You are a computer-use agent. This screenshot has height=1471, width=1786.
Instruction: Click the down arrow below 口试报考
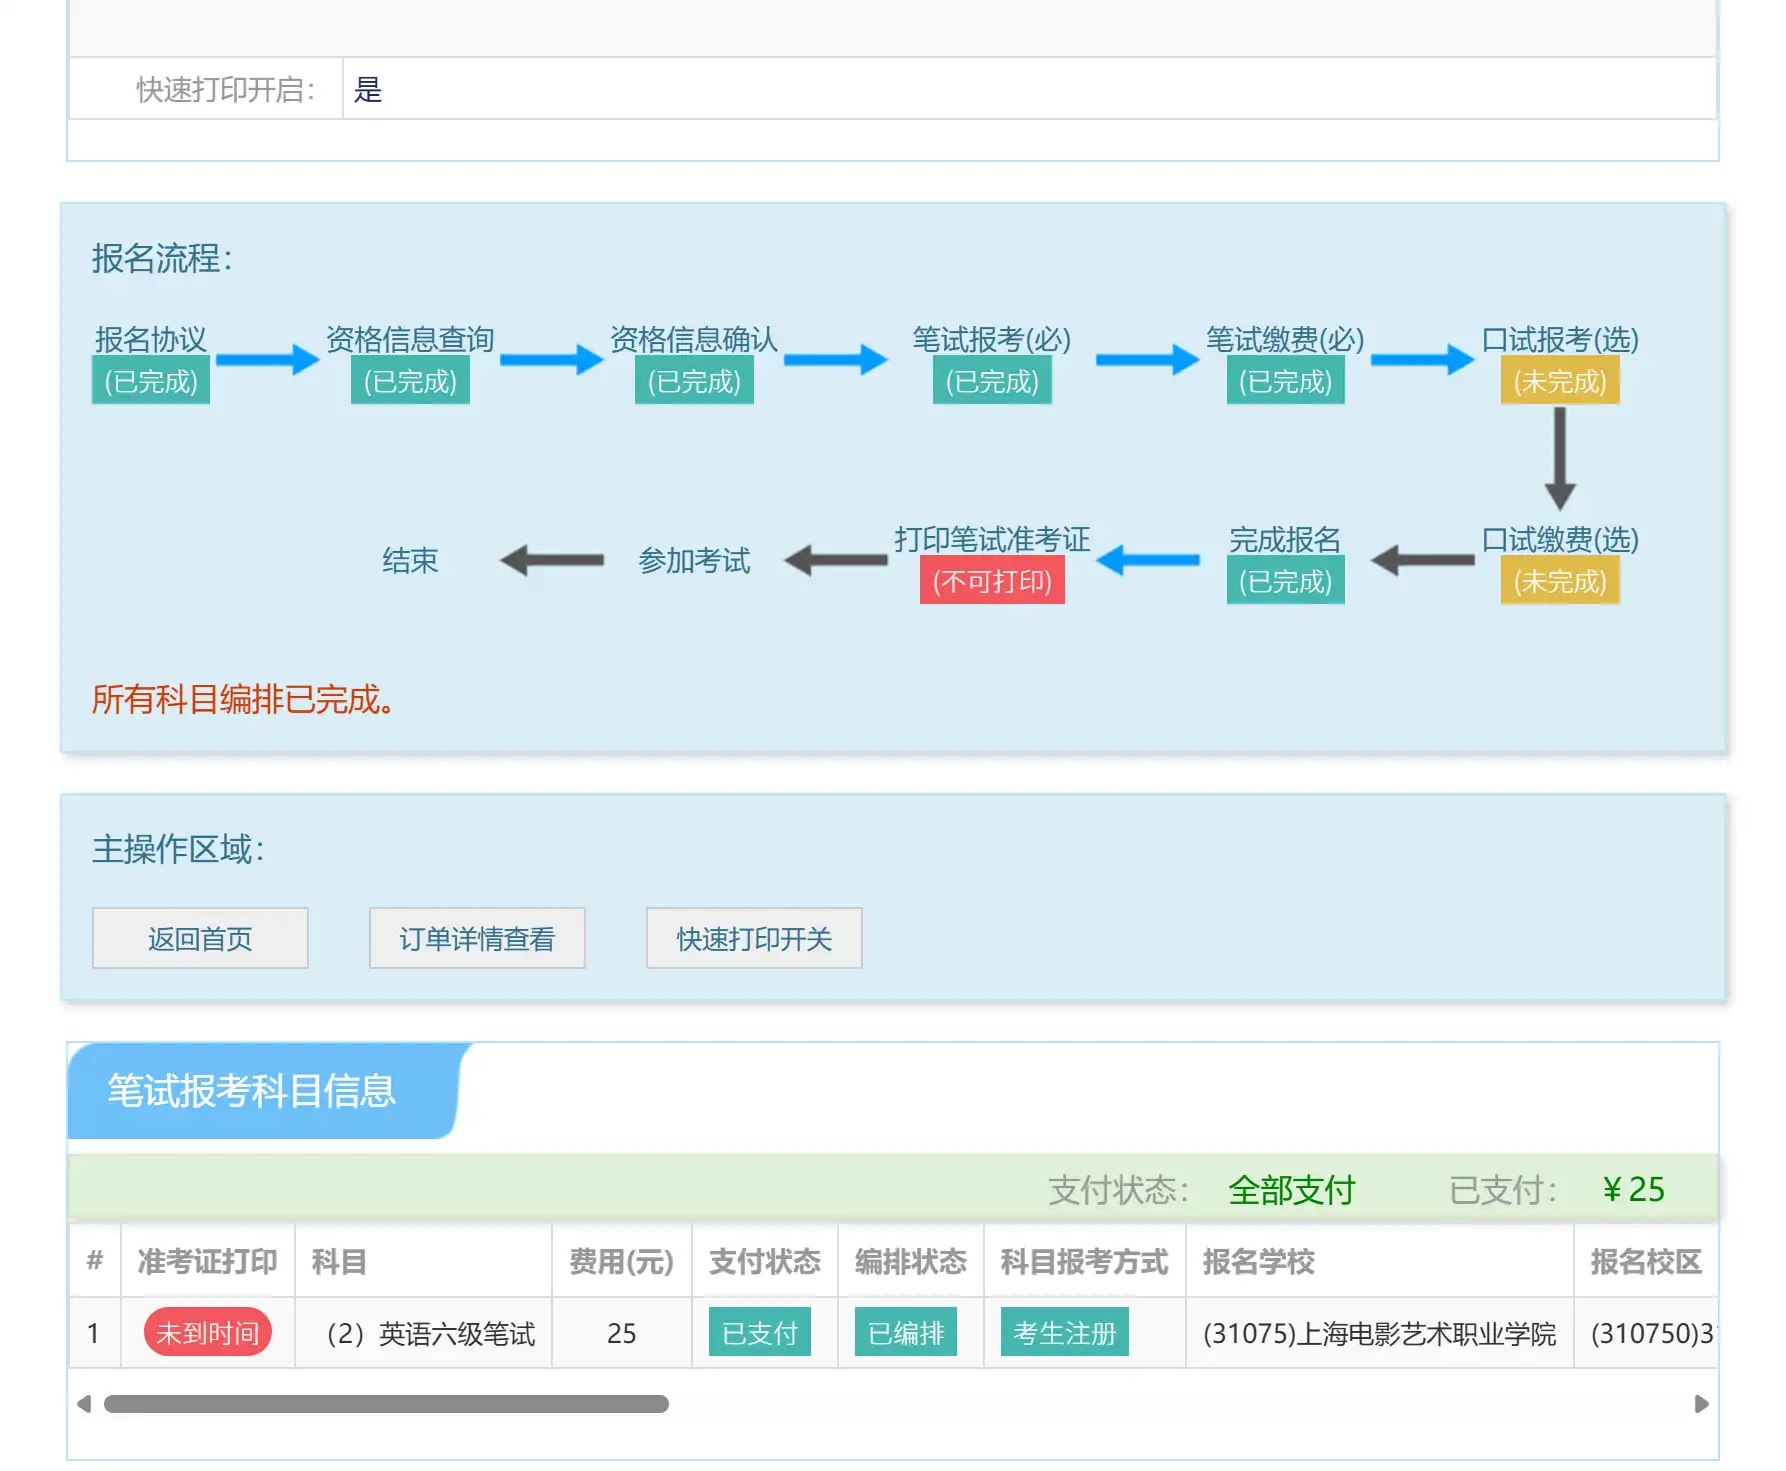tap(1560, 459)
